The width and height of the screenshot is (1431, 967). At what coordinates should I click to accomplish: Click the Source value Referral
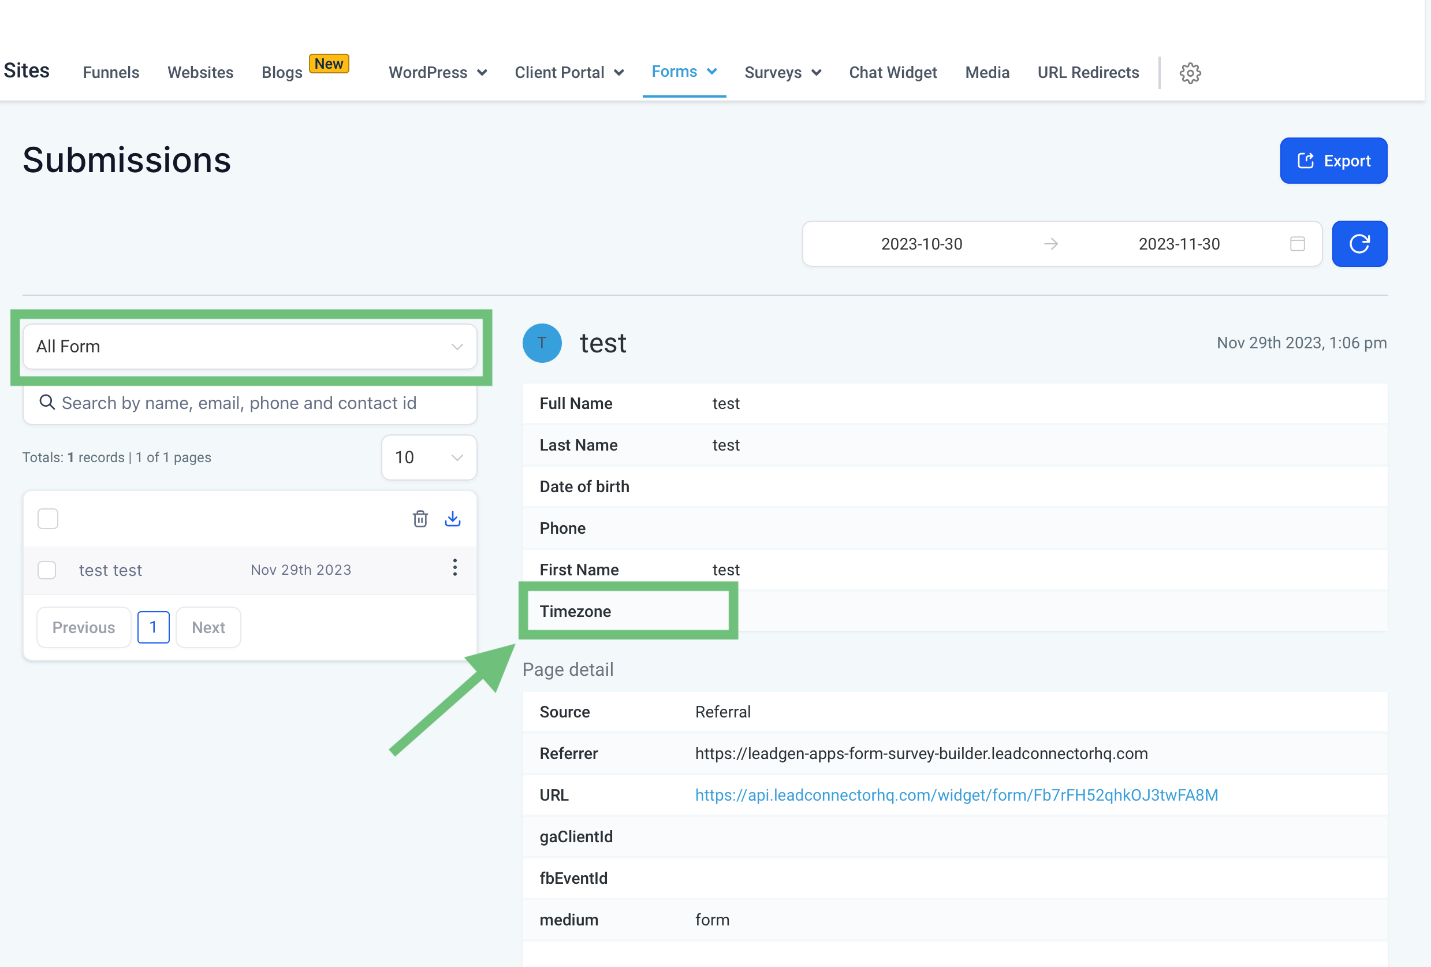click(x=723, y=712)
